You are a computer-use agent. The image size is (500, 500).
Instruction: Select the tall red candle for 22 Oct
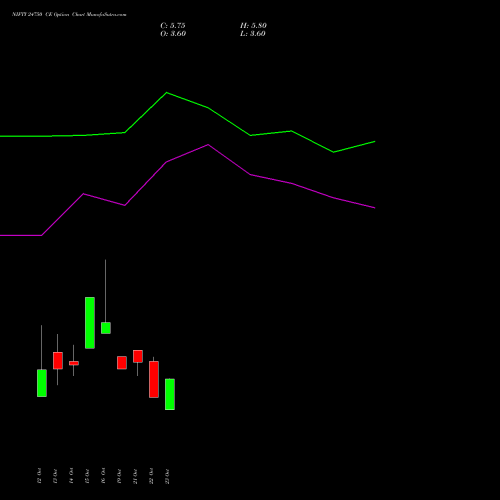click(x=154, y=379)
